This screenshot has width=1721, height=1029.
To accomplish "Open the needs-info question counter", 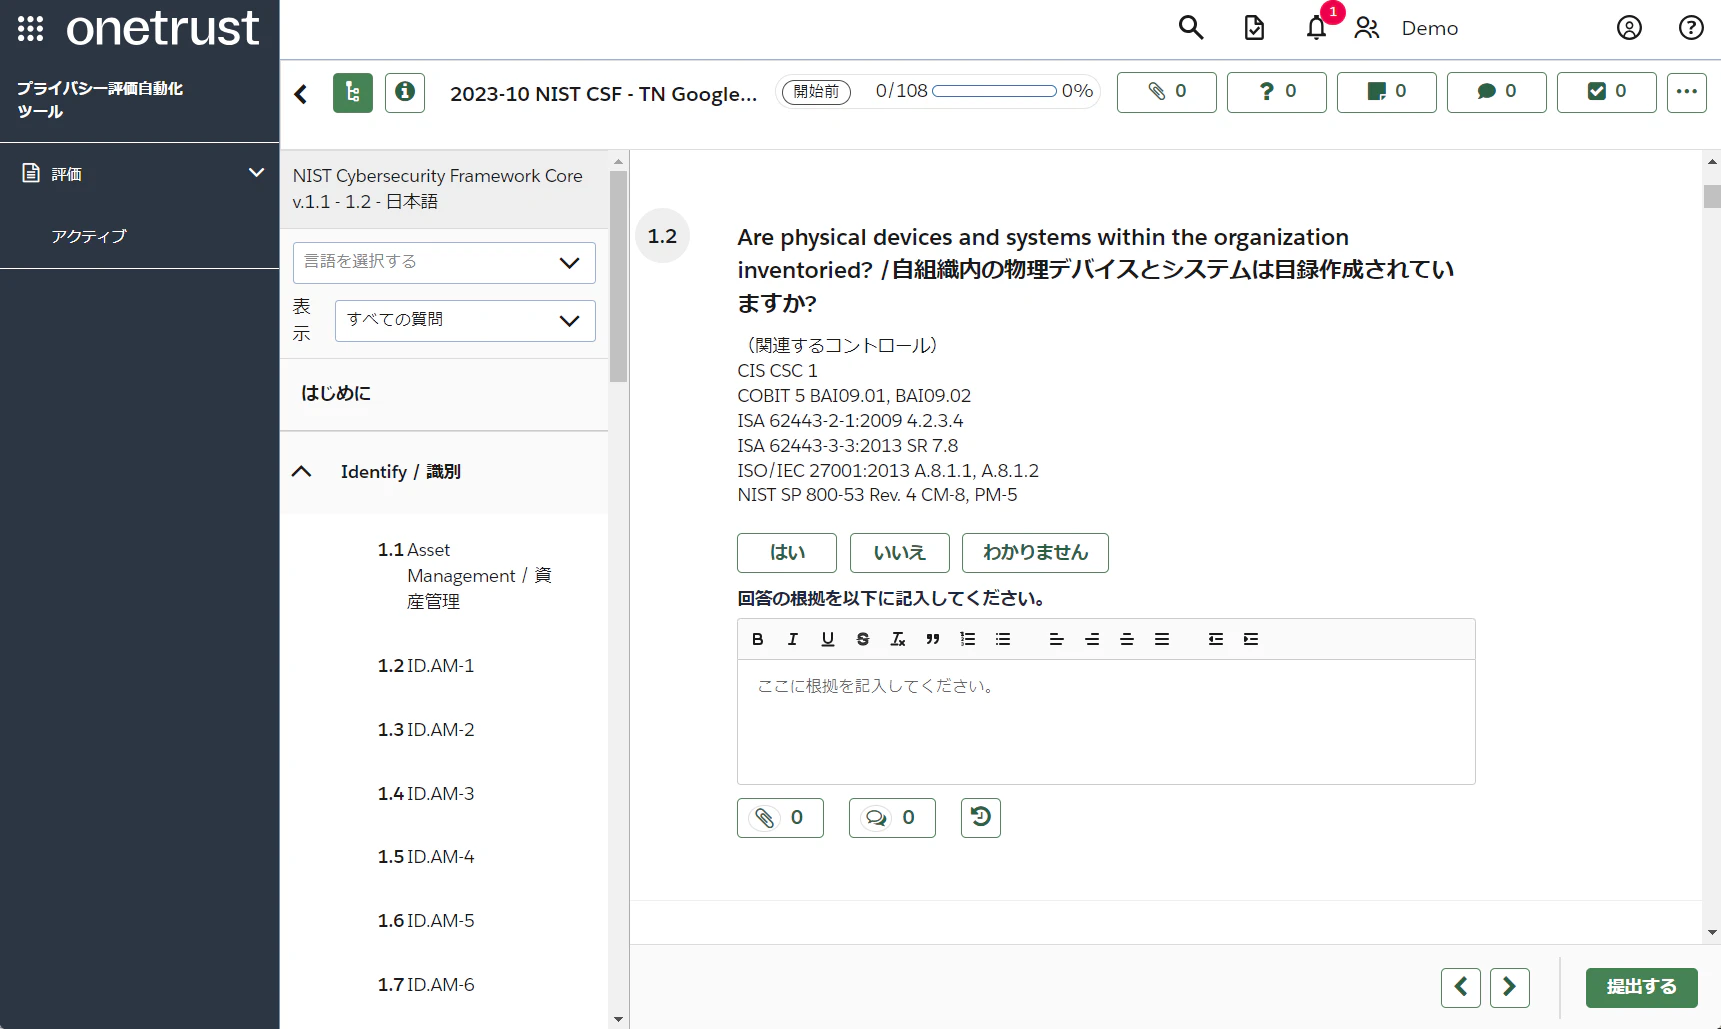I will (x=1277, y=92).
